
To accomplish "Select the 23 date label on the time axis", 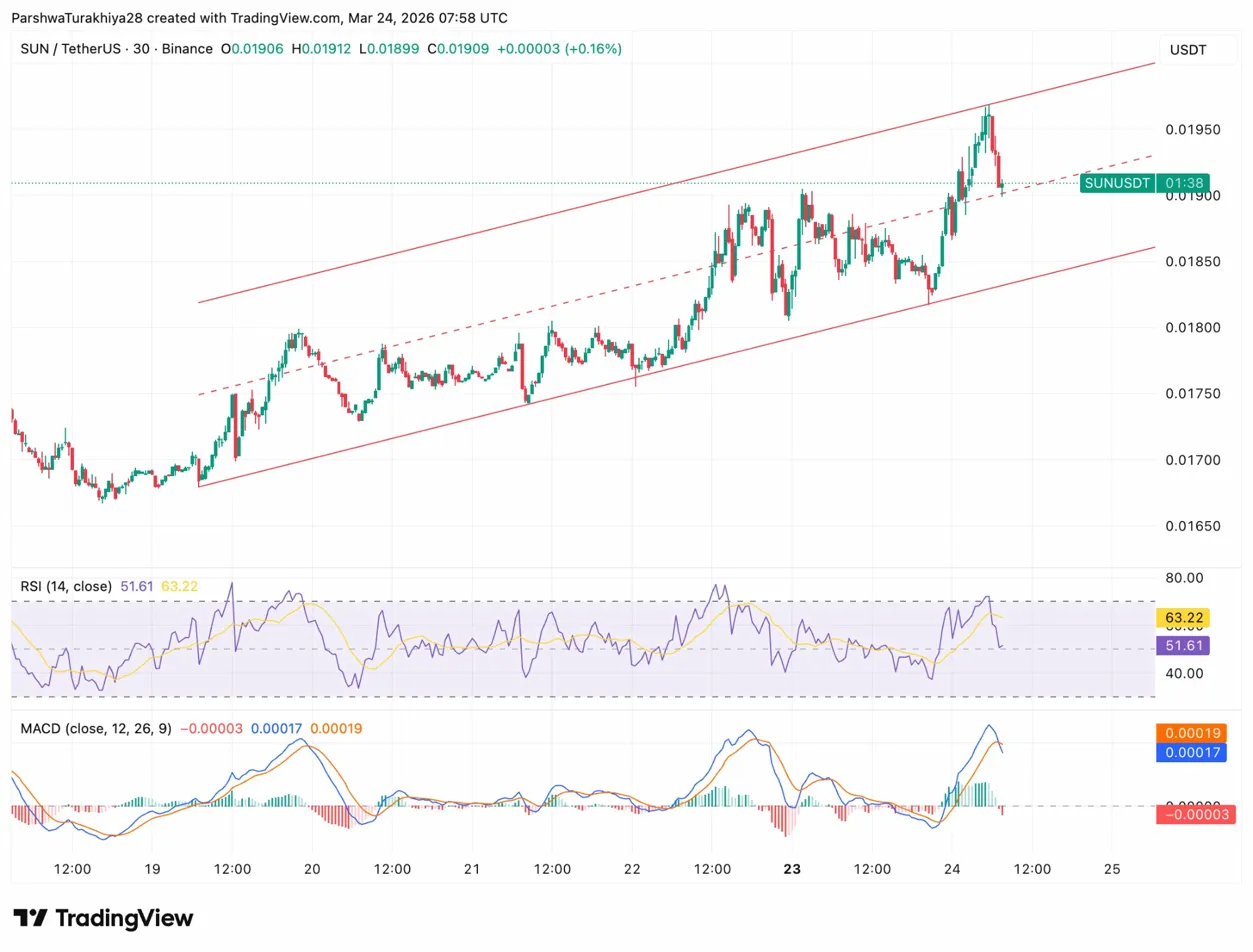I will click(791, 869).
